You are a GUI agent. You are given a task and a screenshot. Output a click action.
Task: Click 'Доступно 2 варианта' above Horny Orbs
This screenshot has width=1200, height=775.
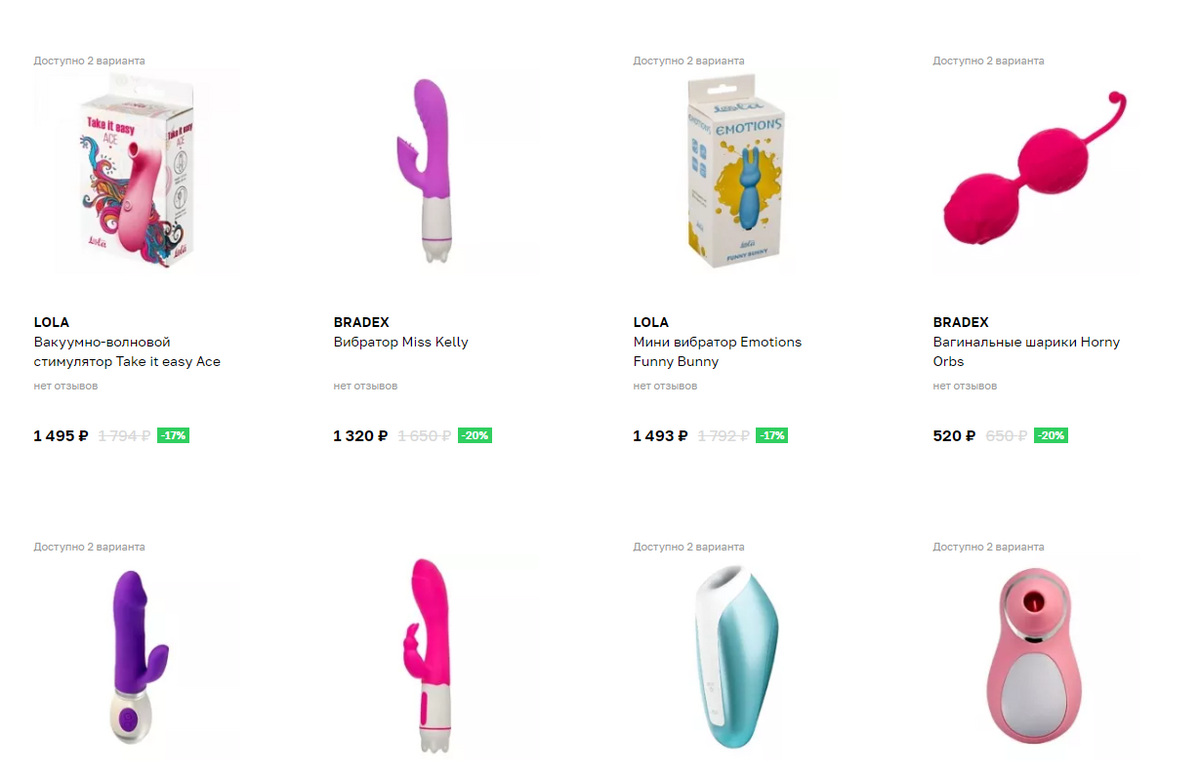(989, 61)
